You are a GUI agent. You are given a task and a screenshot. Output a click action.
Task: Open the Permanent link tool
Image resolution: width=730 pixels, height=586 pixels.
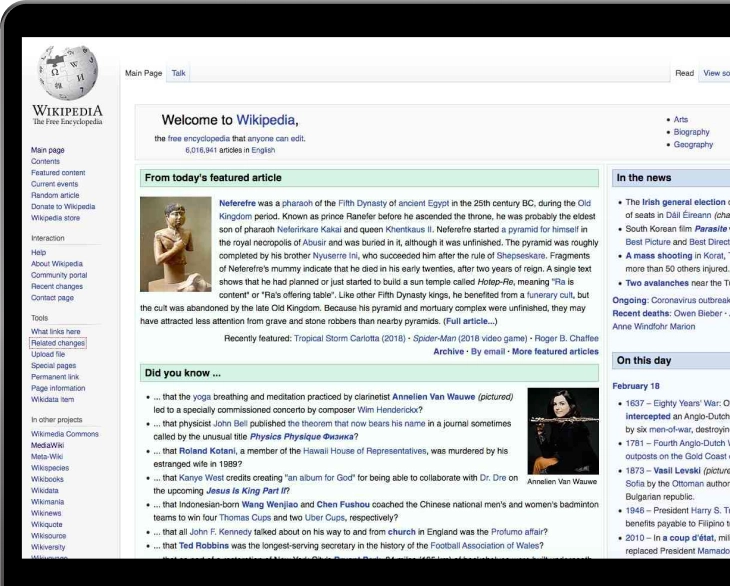tap(56, 376)
